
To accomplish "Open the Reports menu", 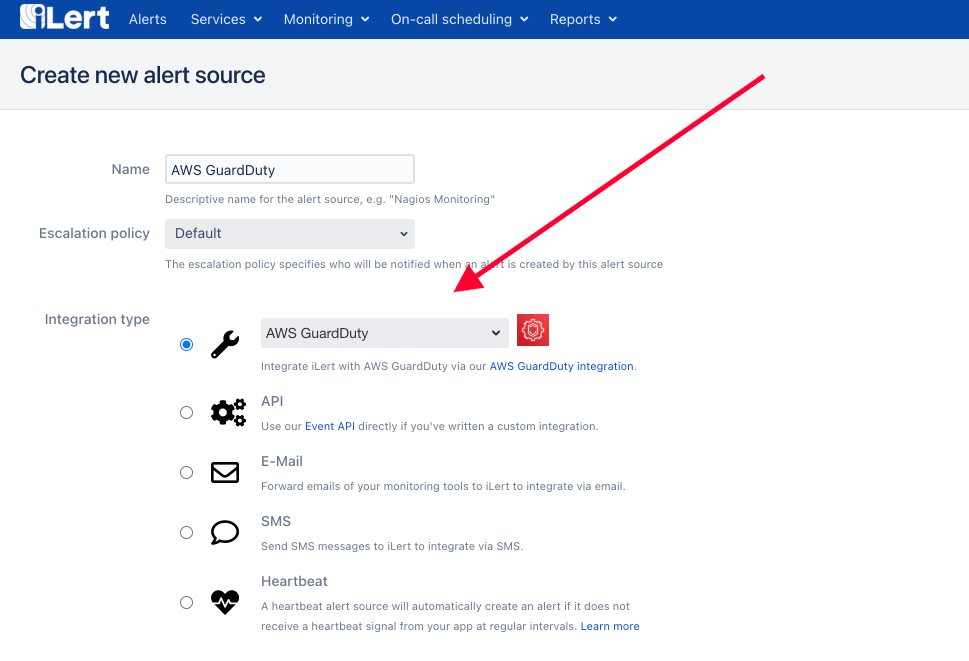I will click(583, 19).
